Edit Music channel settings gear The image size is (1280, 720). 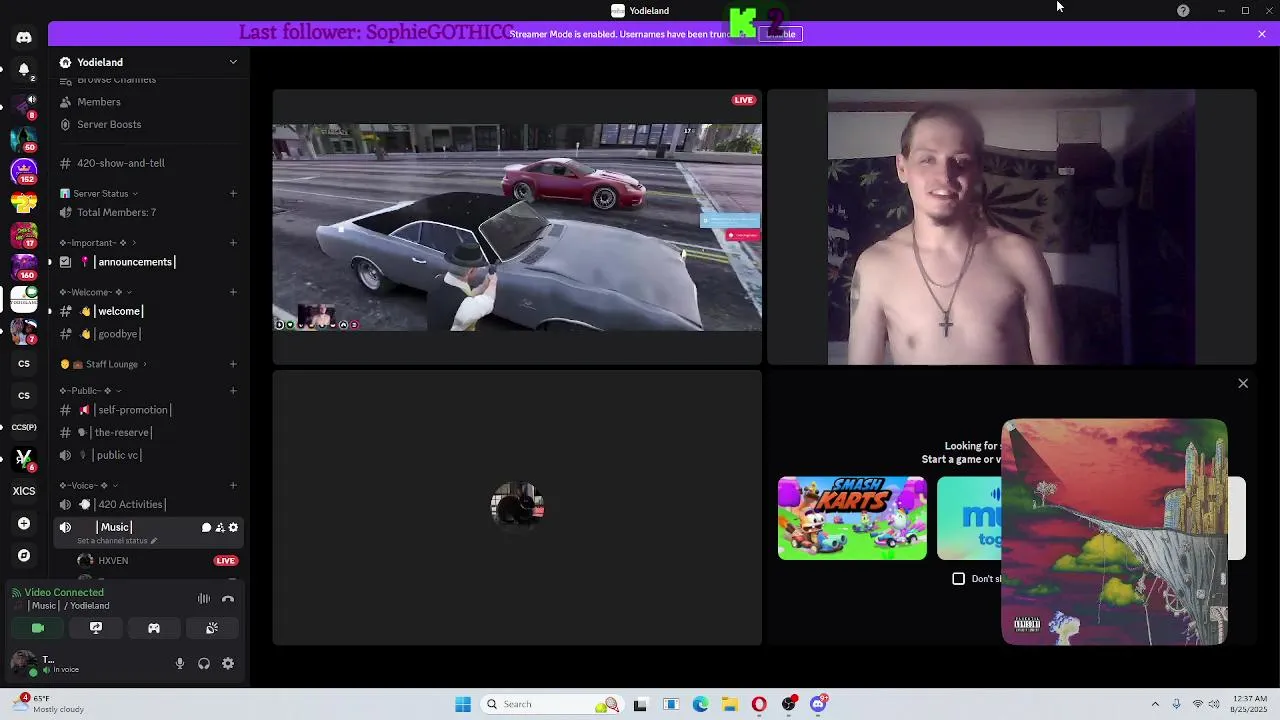pos(234,527)
